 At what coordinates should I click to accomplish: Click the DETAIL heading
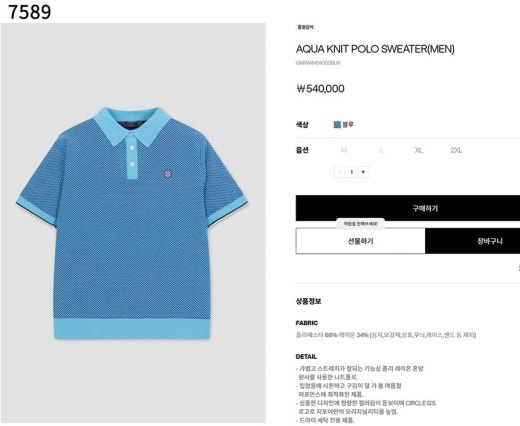pos(306,357)
